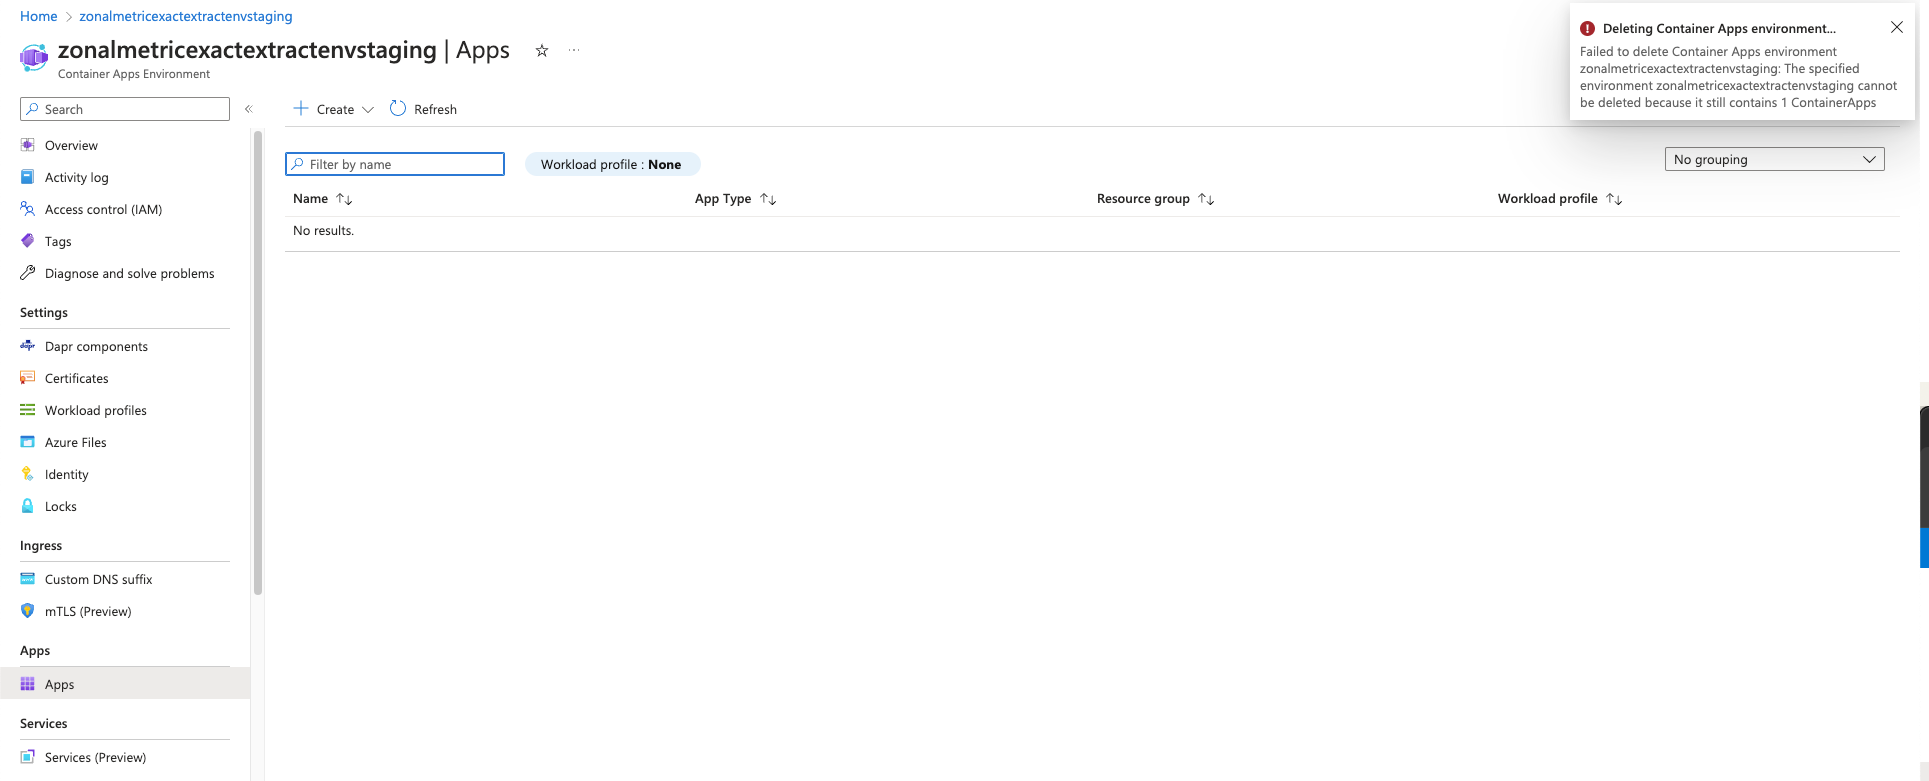The image size is (1929, 781).
Task: Sort by Resource group column arrows
Action: [1206, 199]
